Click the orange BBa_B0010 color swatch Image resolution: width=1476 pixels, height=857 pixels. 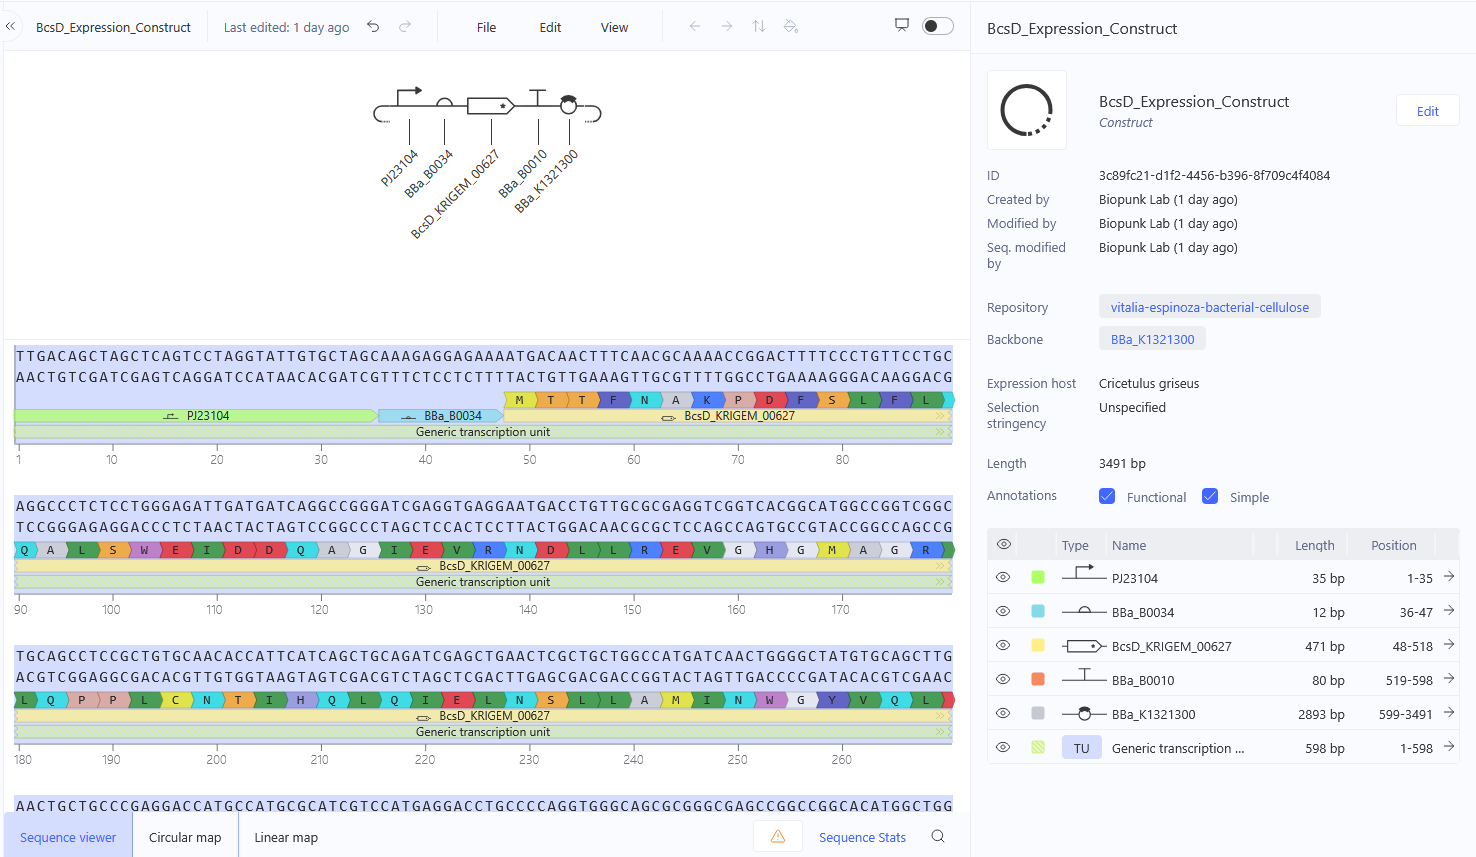click(x=1038, y=679)
